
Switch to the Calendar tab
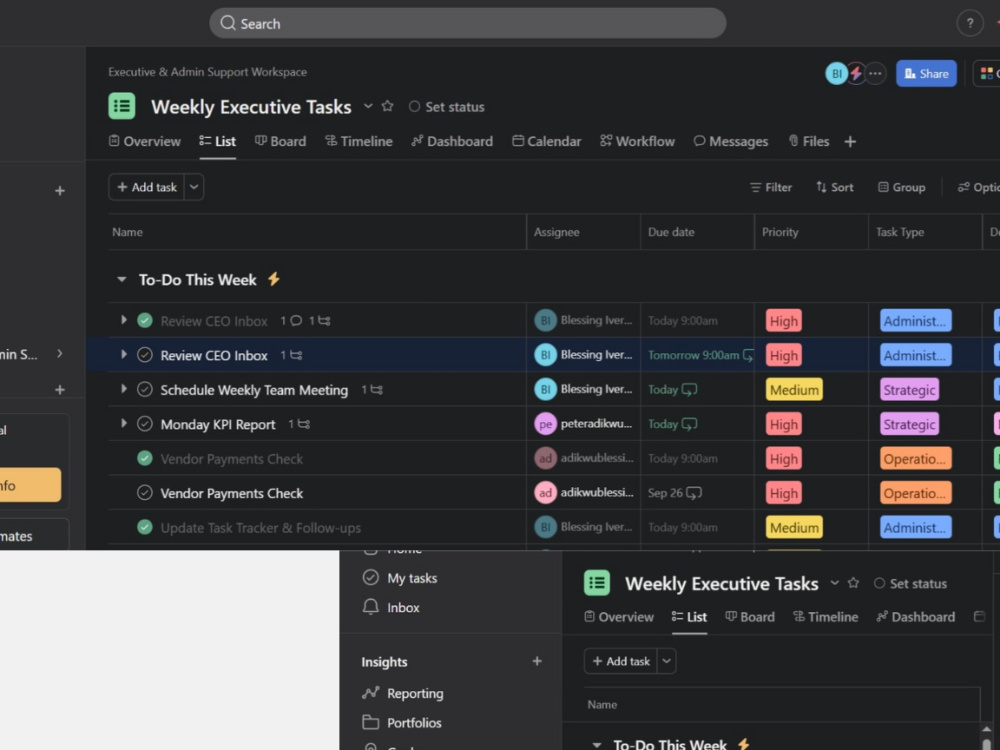point(547,142)
